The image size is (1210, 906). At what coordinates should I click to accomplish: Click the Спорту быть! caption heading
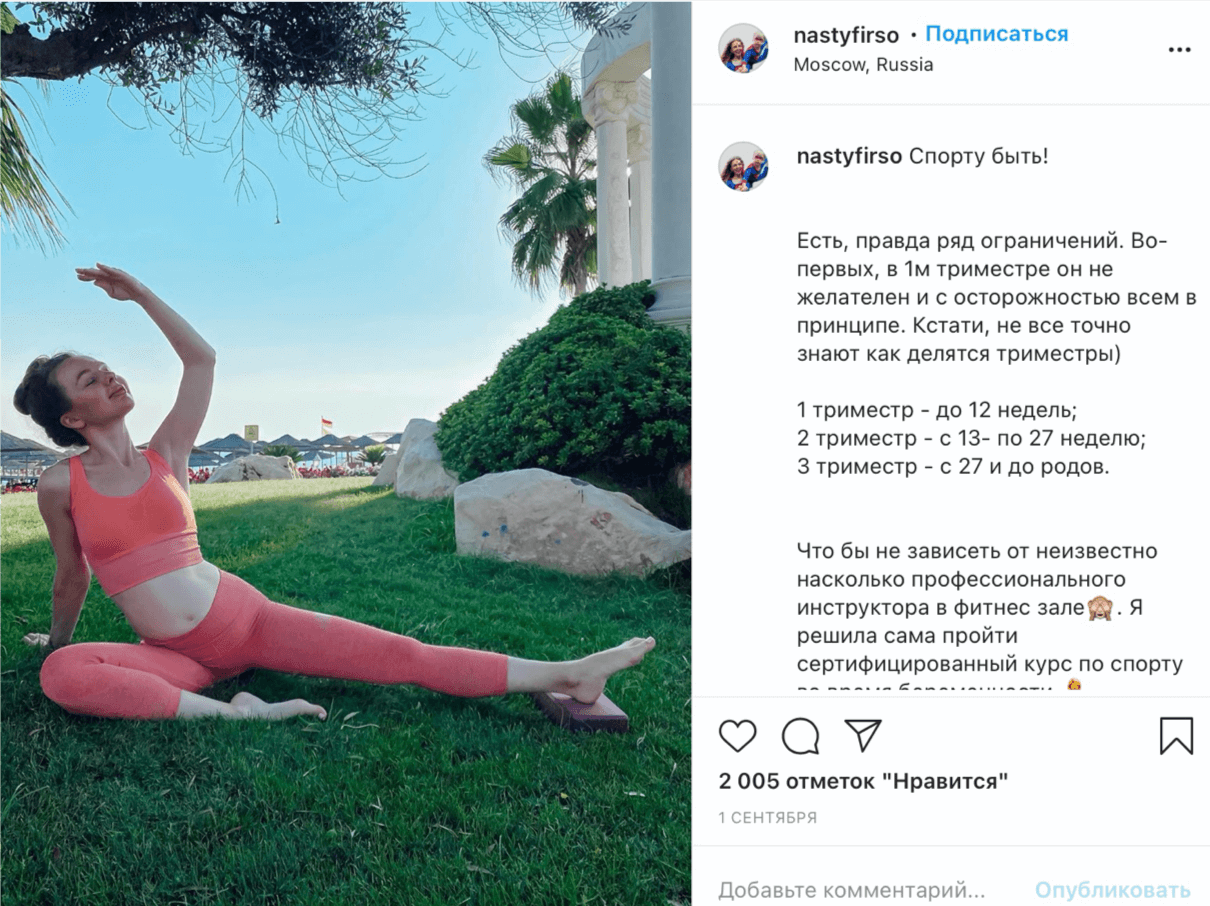tap(978, 157)
